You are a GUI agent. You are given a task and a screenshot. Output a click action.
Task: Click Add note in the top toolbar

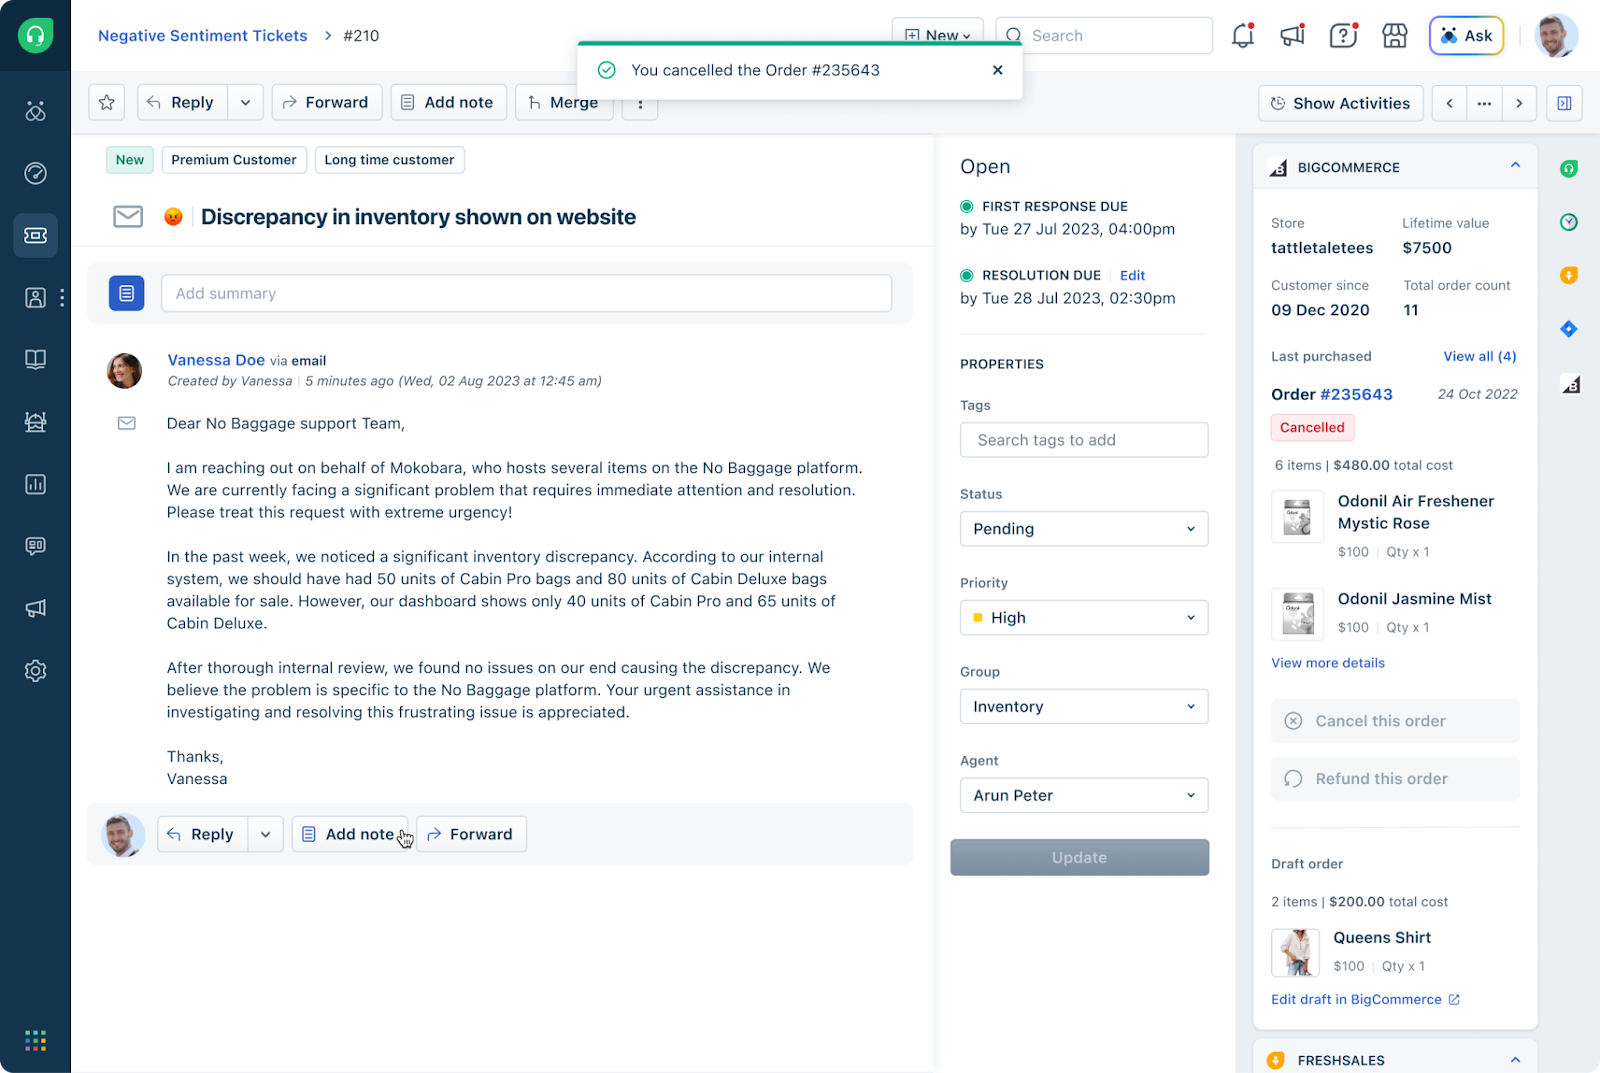coord(448,102)
